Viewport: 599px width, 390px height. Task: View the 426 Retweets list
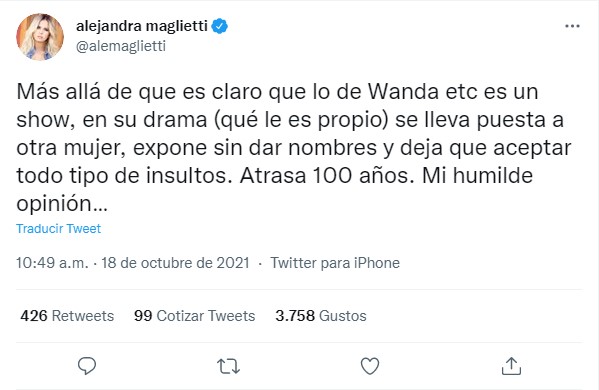pos(67,316)
